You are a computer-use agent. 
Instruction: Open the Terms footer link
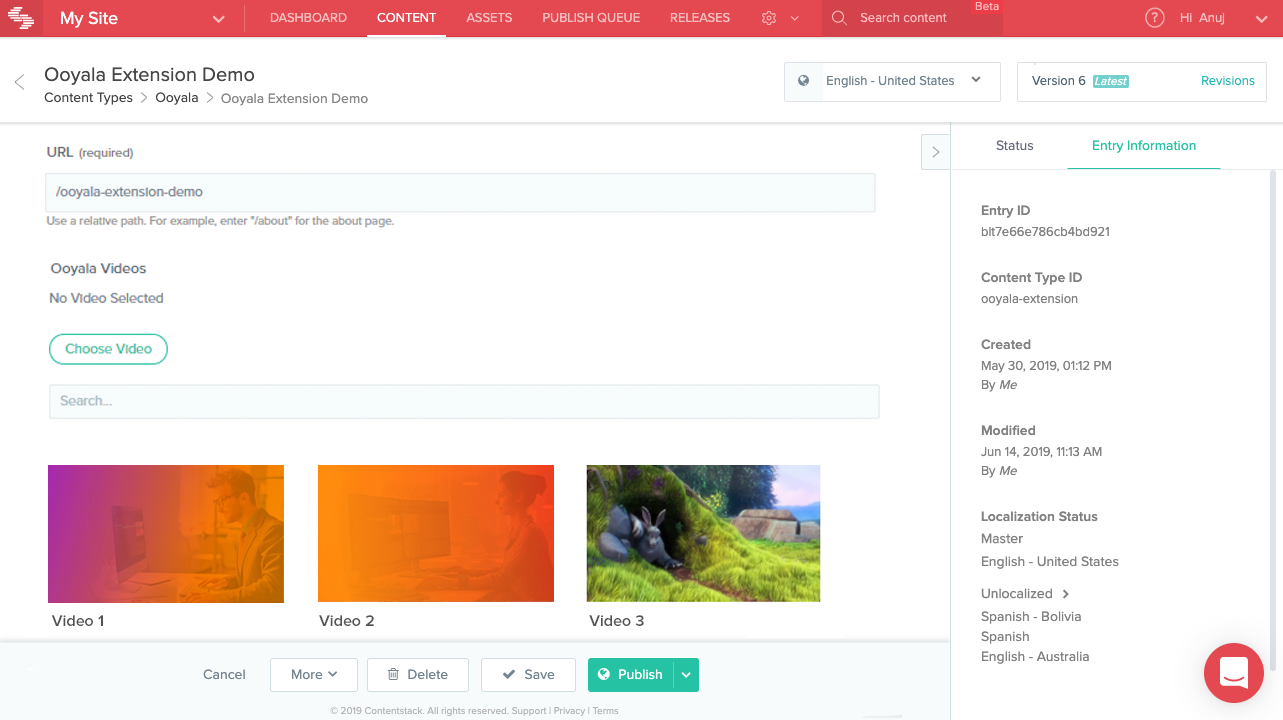click(x=605, y=711)
